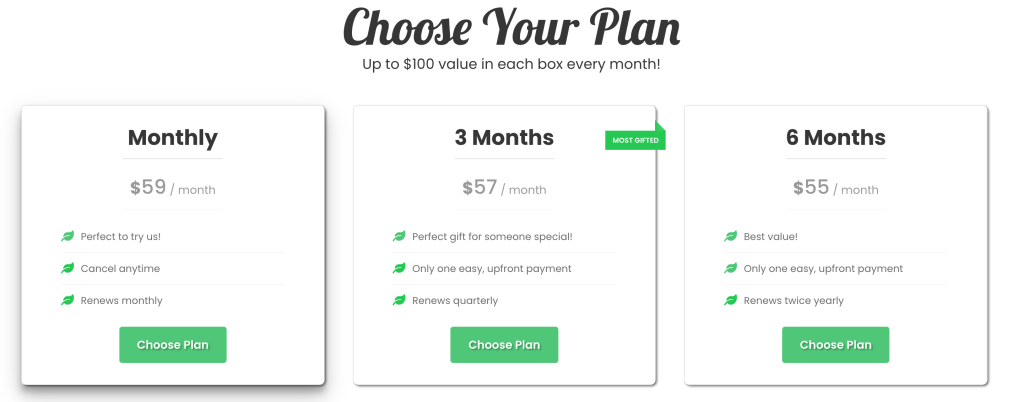
Task: Click leaf icon beside 'Renews twice yearly'
Action: point(731,301)
